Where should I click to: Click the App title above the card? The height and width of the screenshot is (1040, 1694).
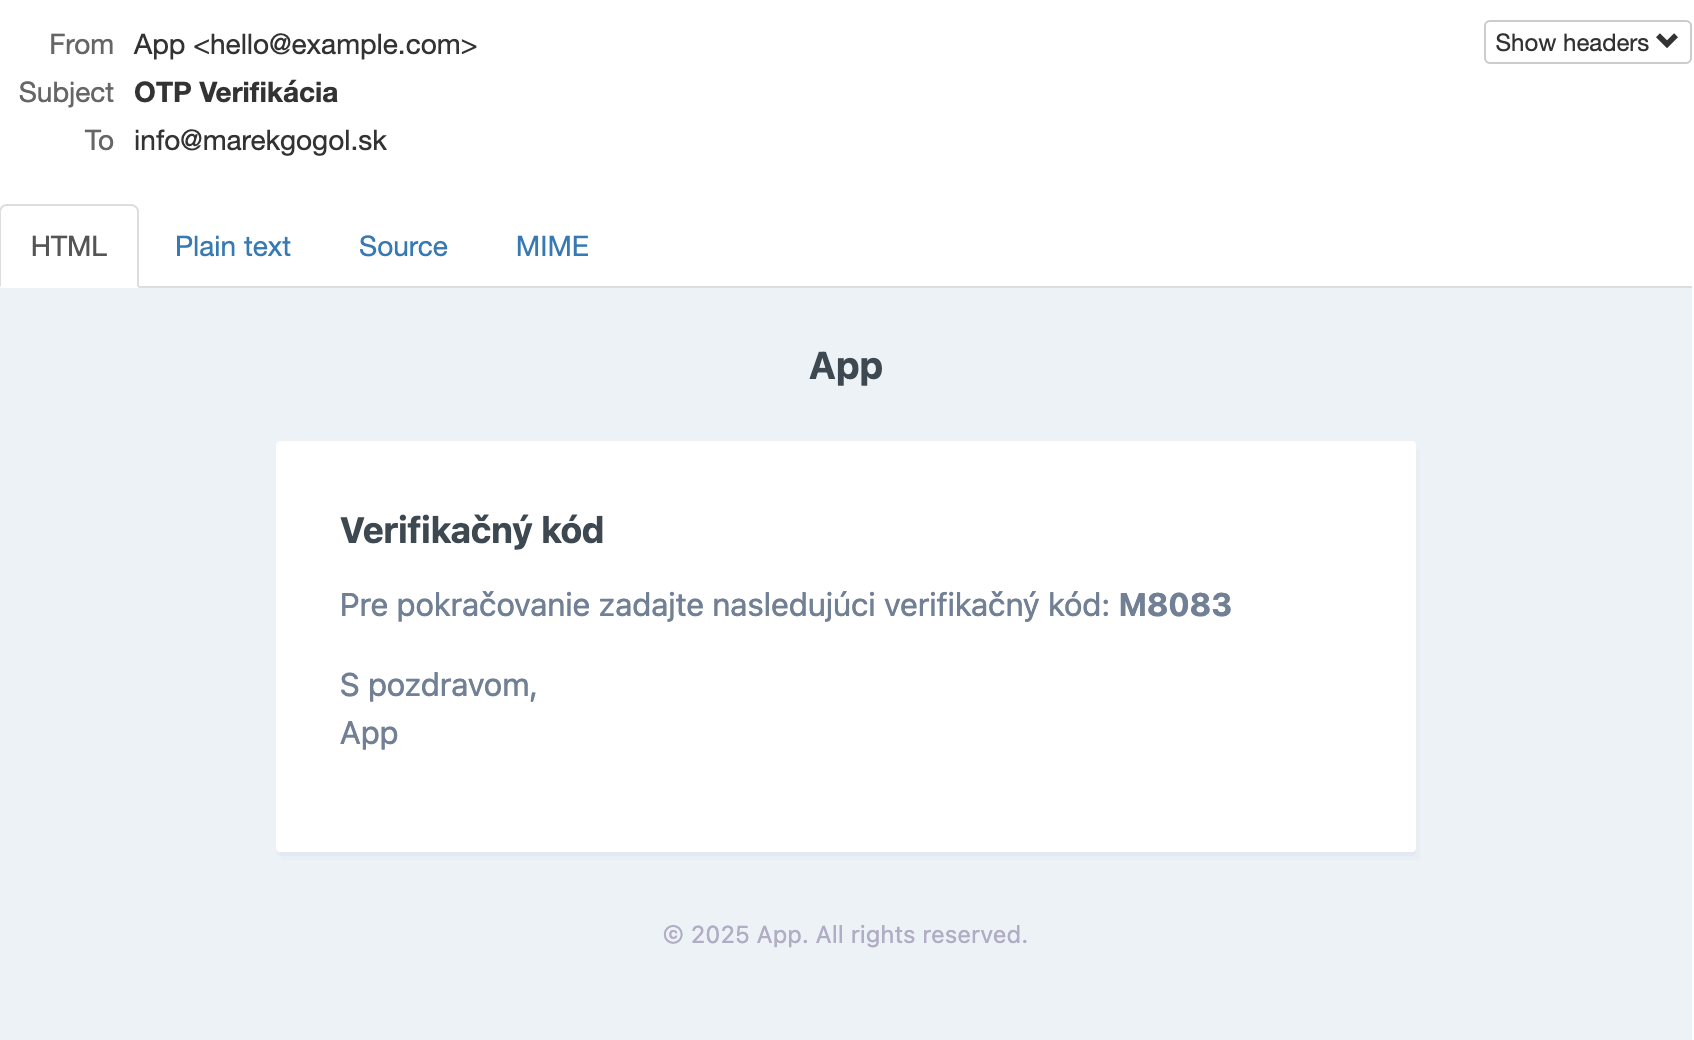[x=846, y=367]
